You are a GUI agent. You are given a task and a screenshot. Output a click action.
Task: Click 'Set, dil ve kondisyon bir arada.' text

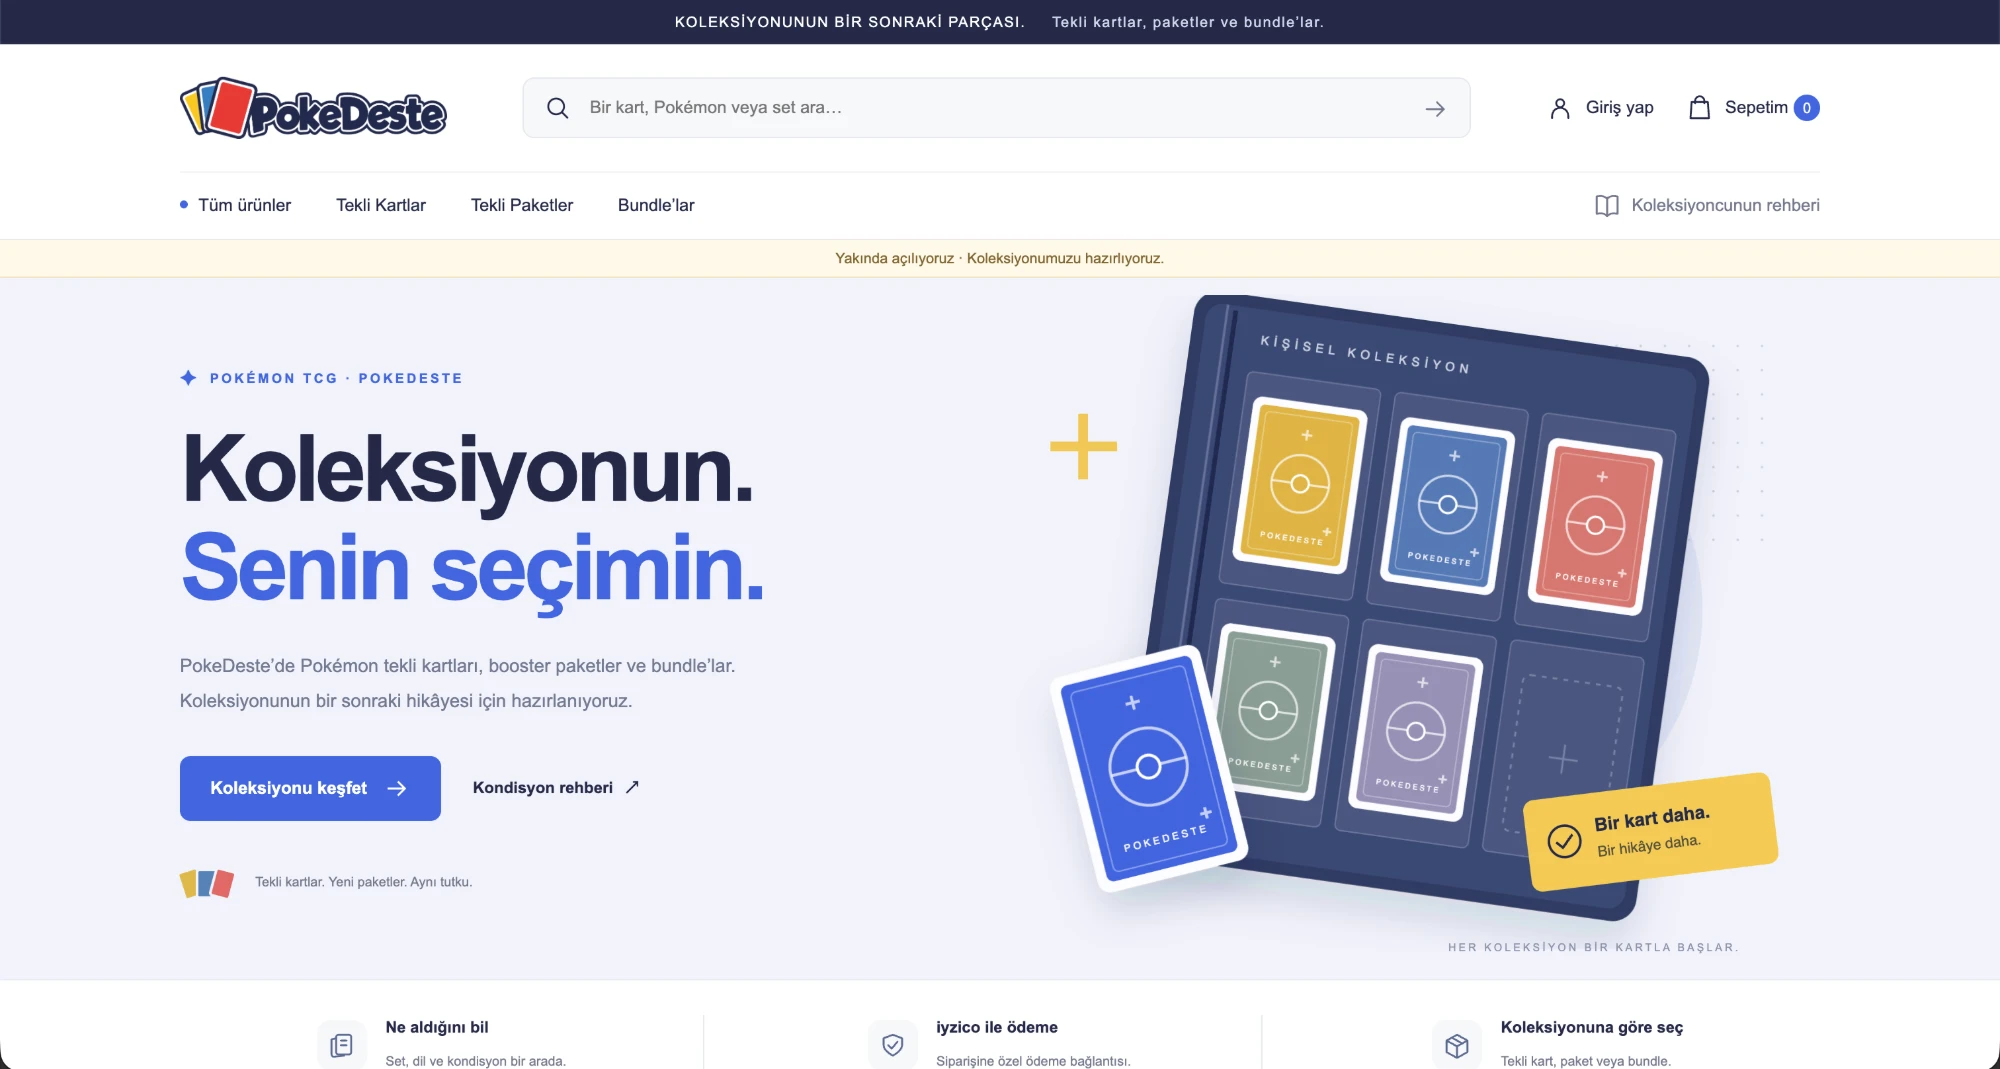pyautogui.click(x=475, y=1061)
